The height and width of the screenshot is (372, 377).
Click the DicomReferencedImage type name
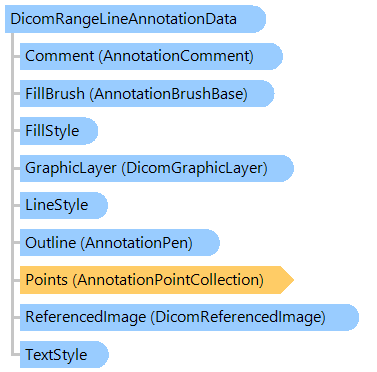tap(238, 317)
